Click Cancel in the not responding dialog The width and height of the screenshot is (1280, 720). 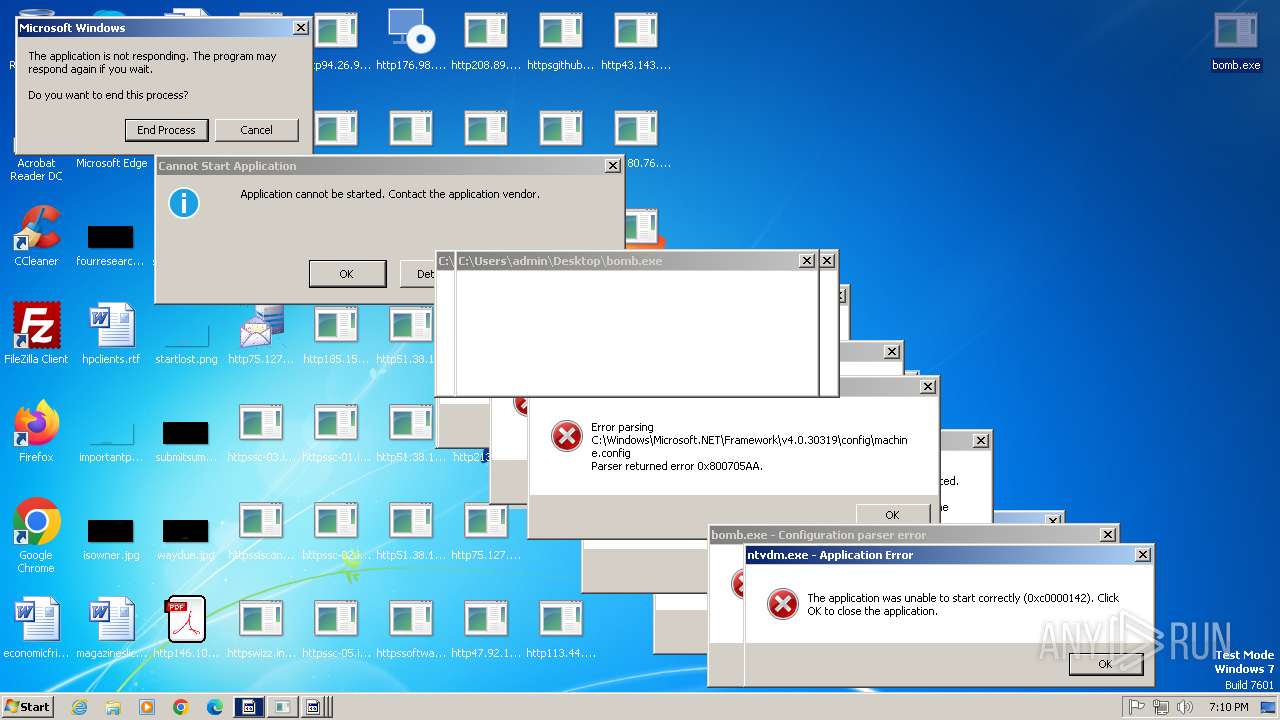(x=256, y=130)
